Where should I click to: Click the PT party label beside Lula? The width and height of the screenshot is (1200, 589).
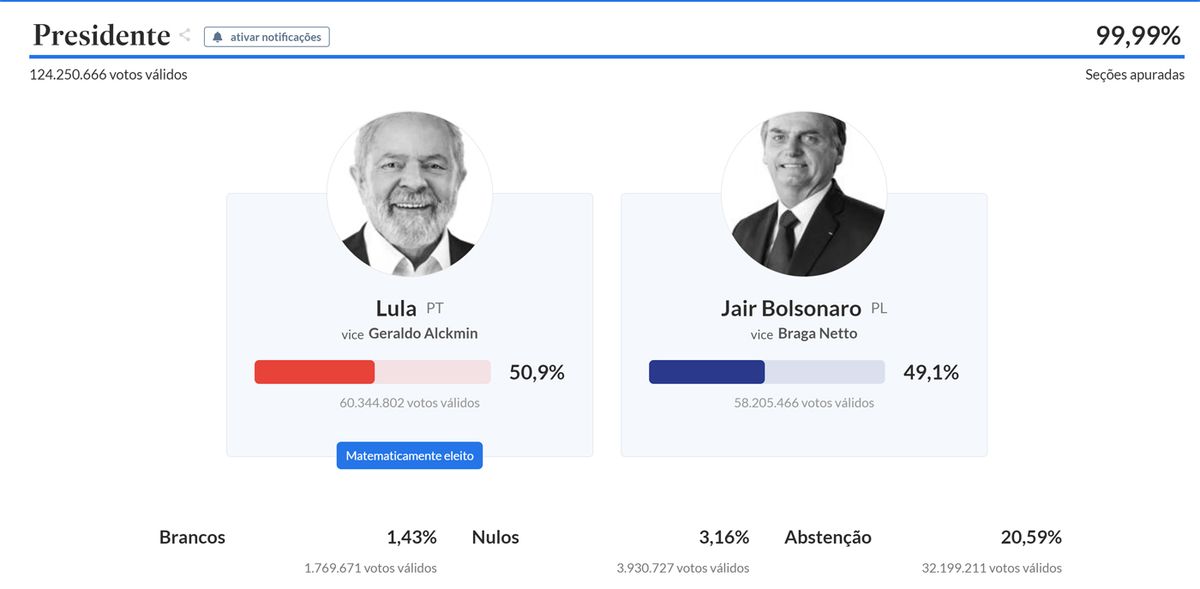coord(434,309)
